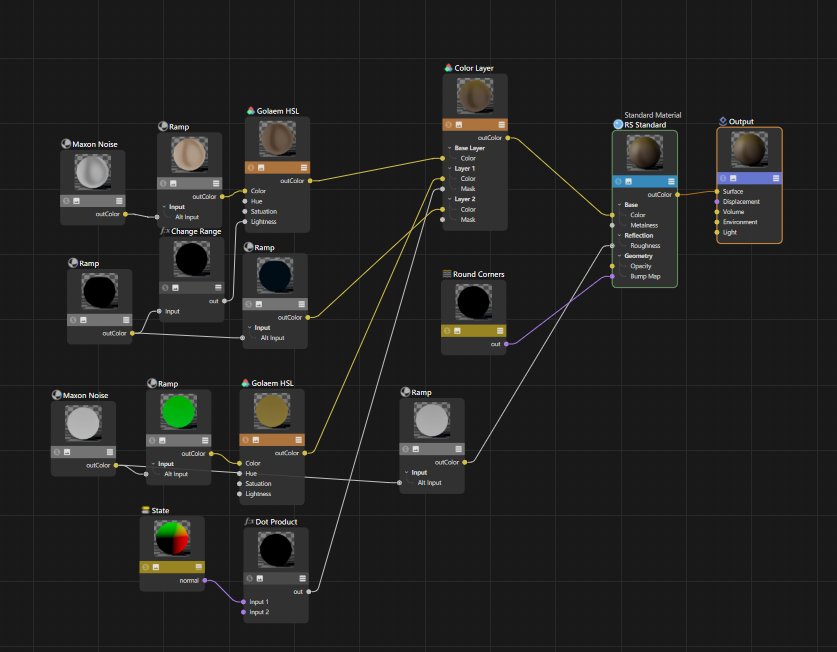Collapse the Layer 1 group in Color Layer
This screenshot has width=837, height=652.
point(449,168)
